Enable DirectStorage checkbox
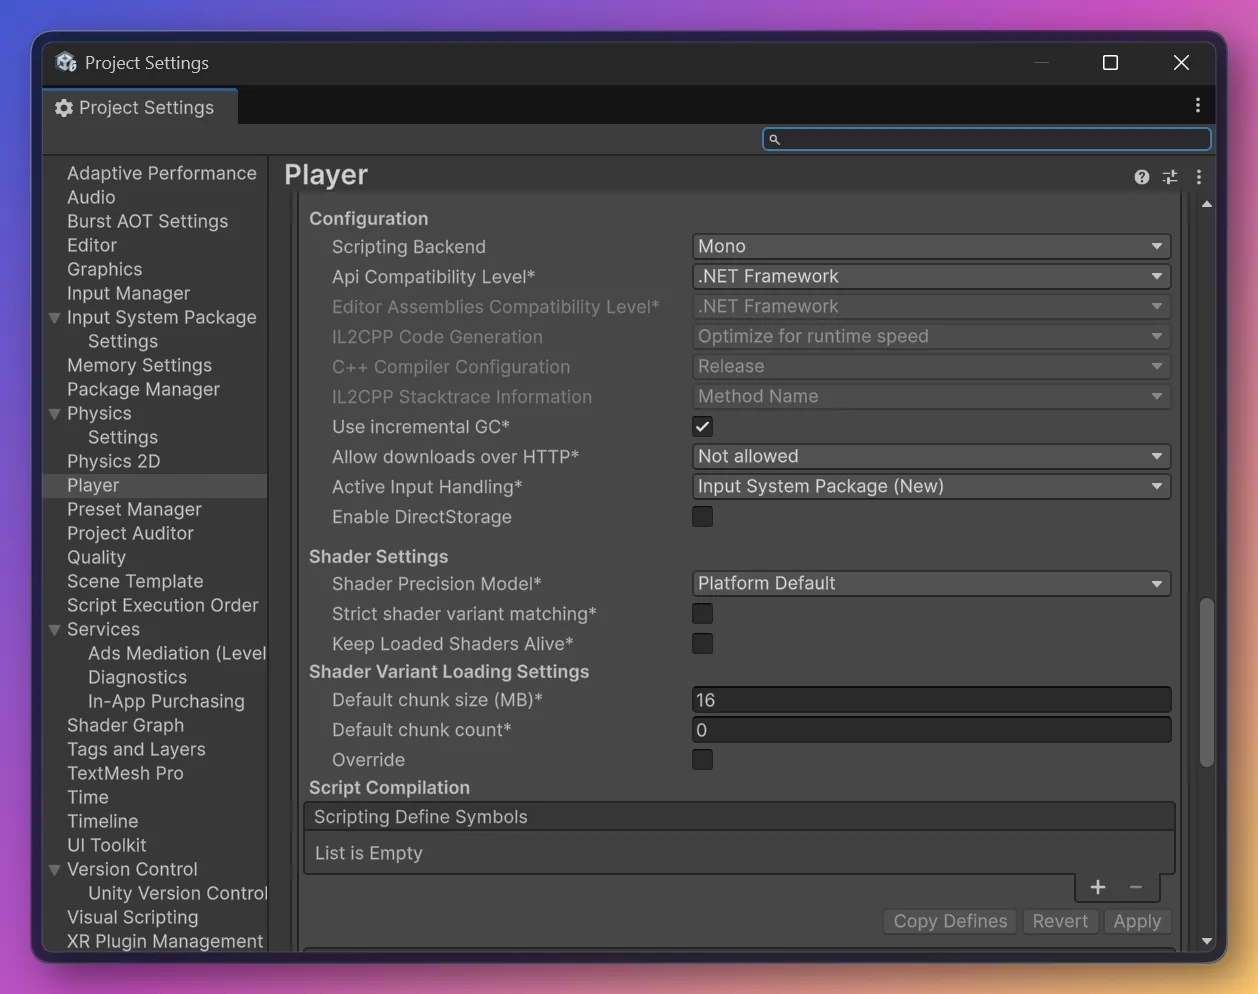 (x=703, y=517)
